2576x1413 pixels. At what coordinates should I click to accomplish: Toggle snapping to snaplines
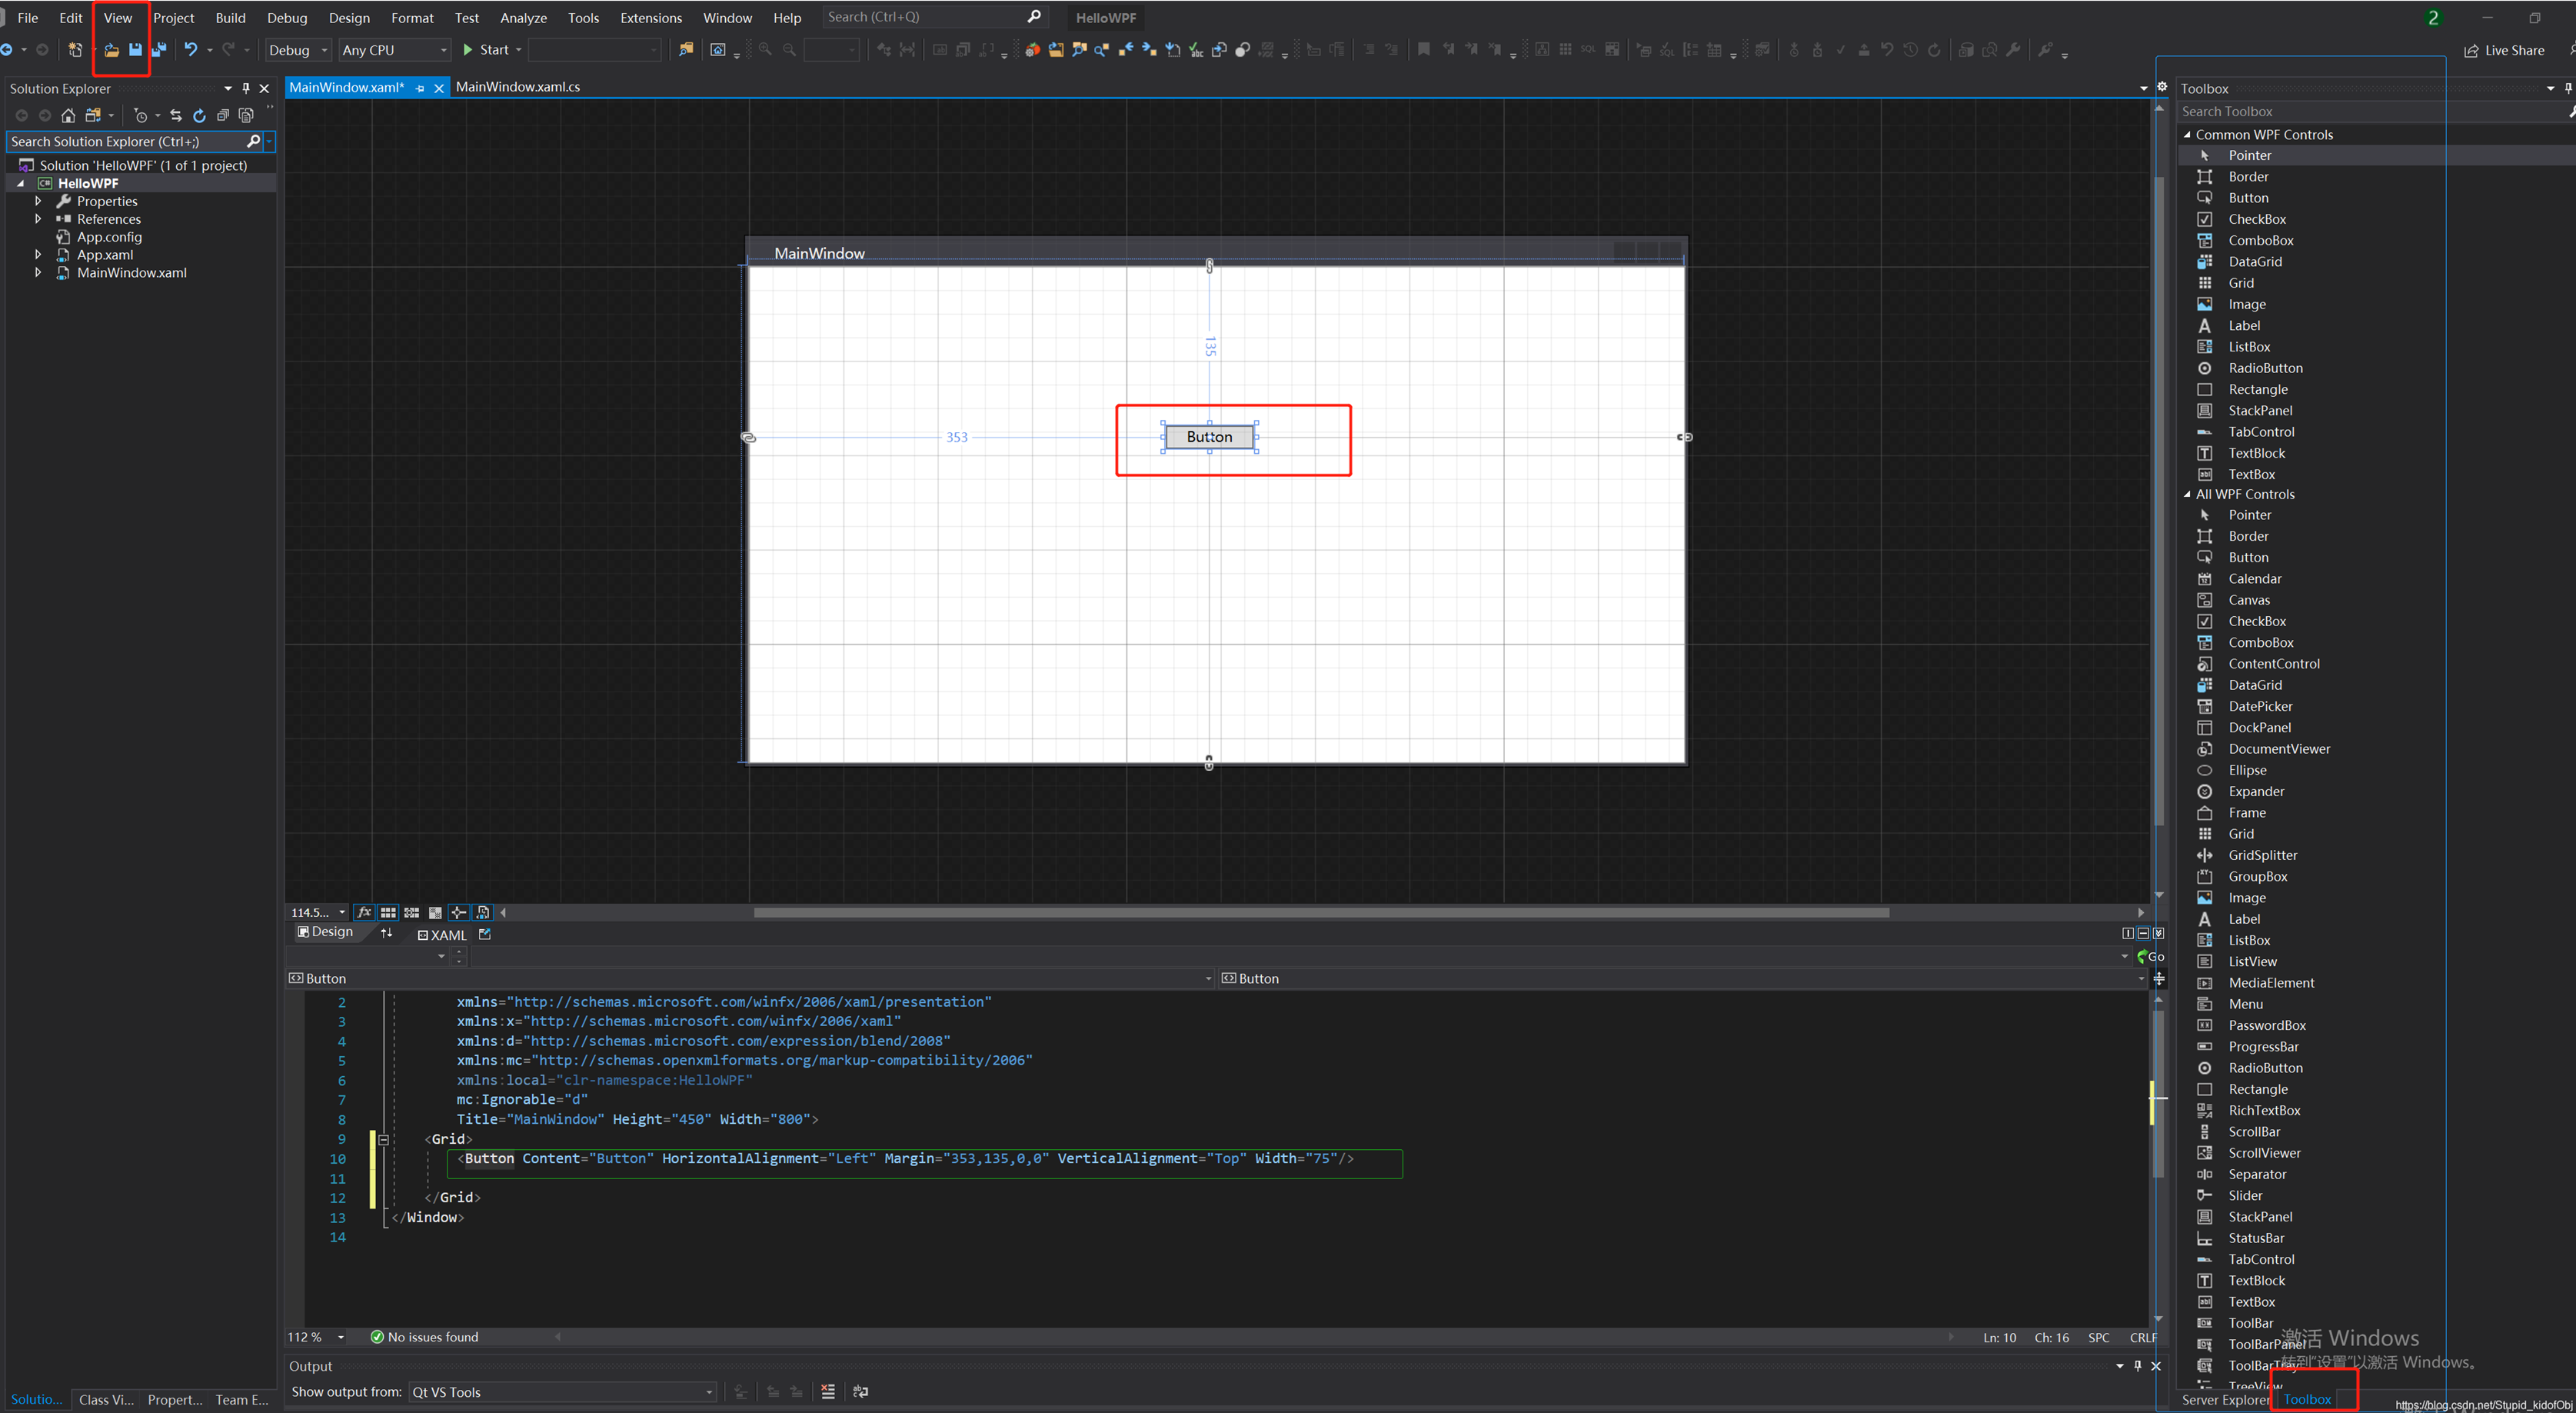pos(458,912)
